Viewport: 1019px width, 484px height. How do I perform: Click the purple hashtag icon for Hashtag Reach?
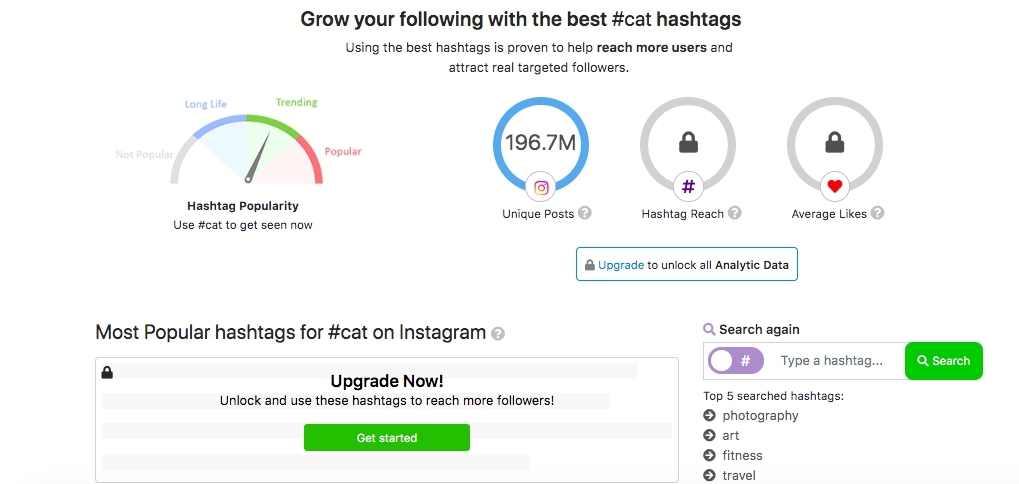[x=688, y=187]
